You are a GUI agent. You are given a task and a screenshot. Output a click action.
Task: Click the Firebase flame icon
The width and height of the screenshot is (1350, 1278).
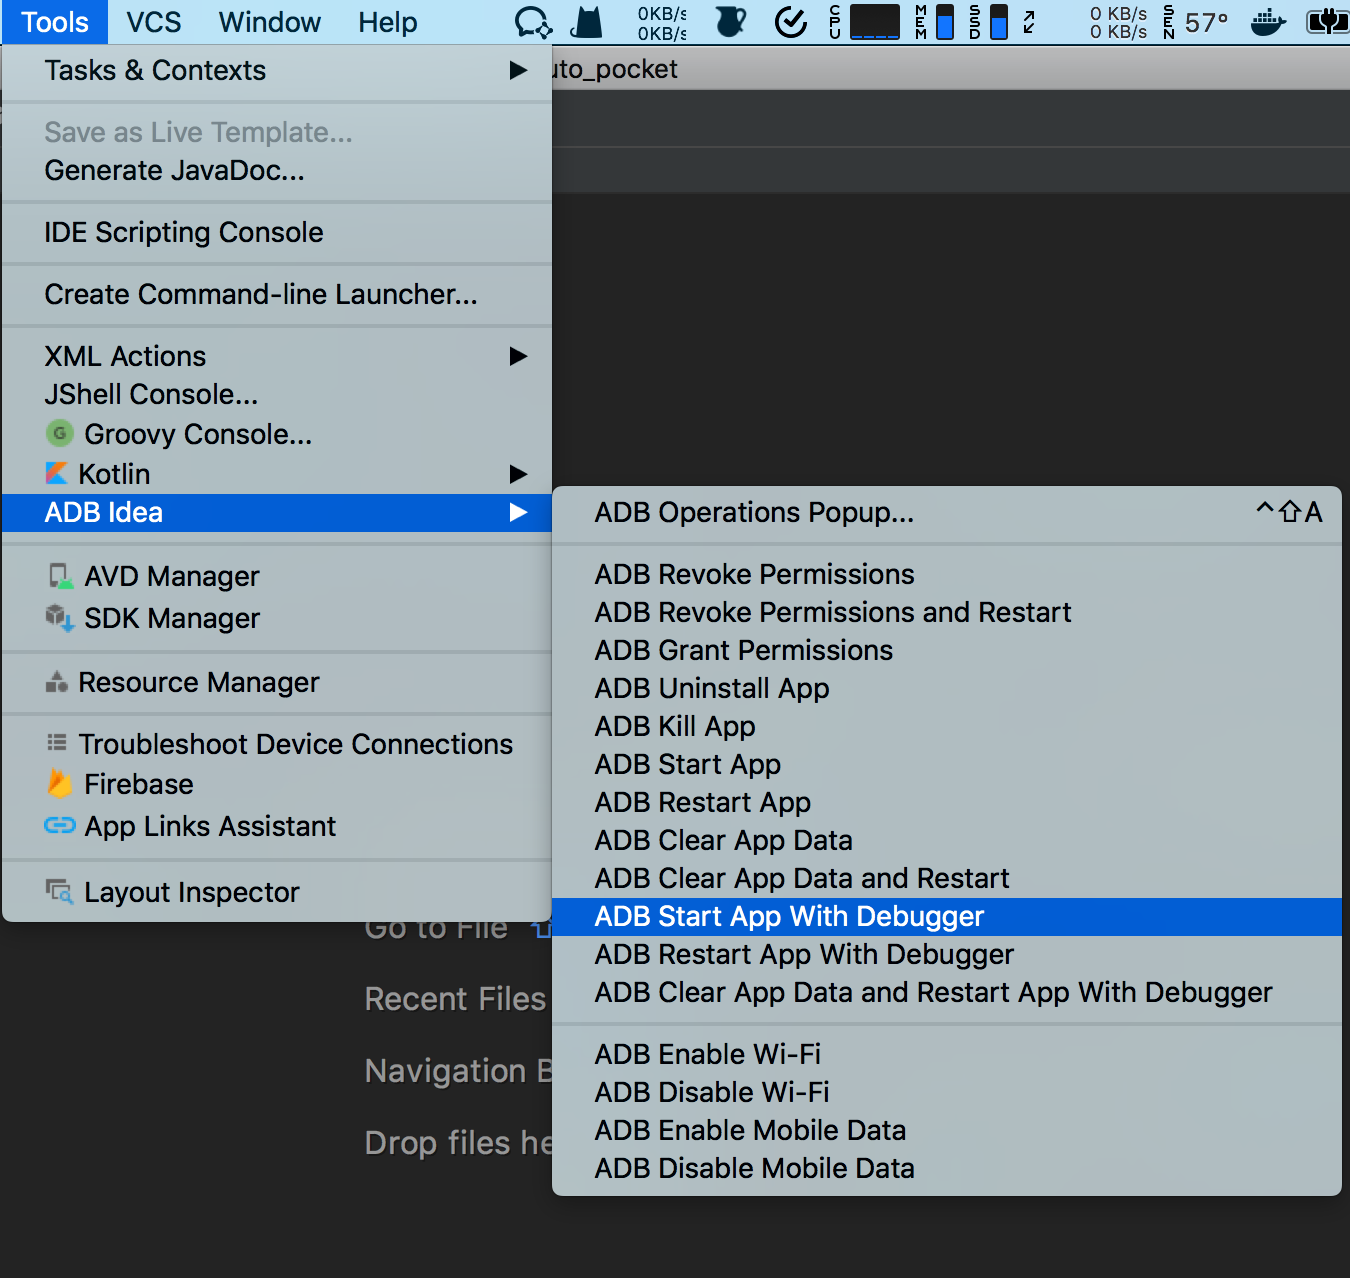coord(60,784)
